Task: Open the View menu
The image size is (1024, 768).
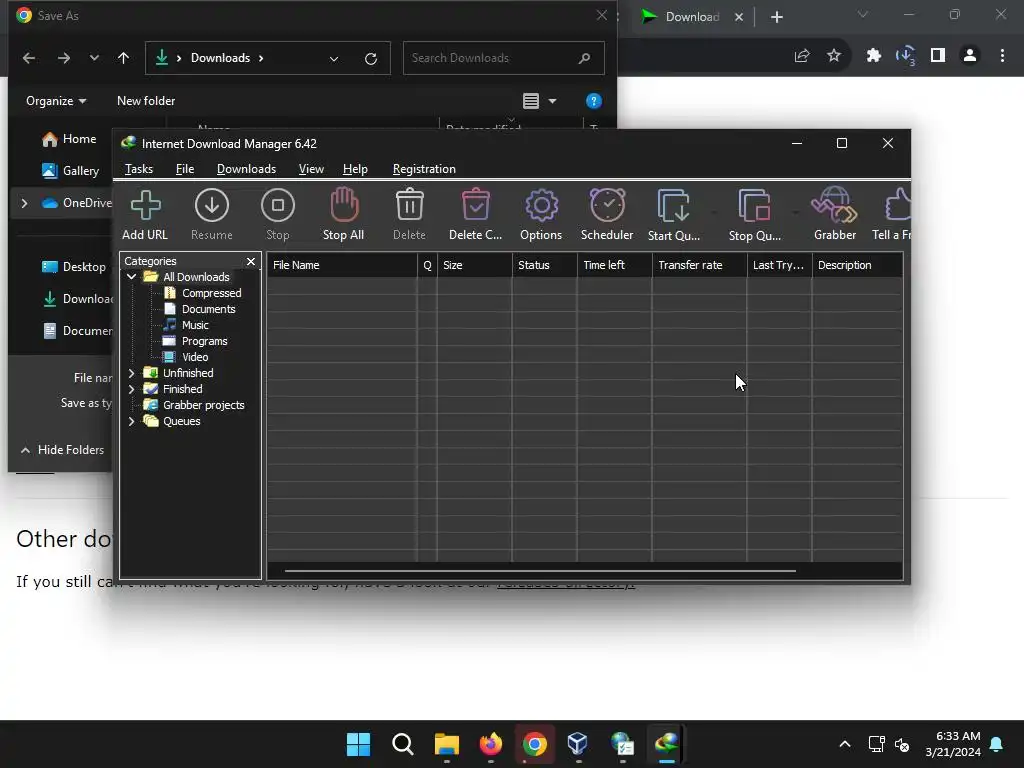Action: 311,169
